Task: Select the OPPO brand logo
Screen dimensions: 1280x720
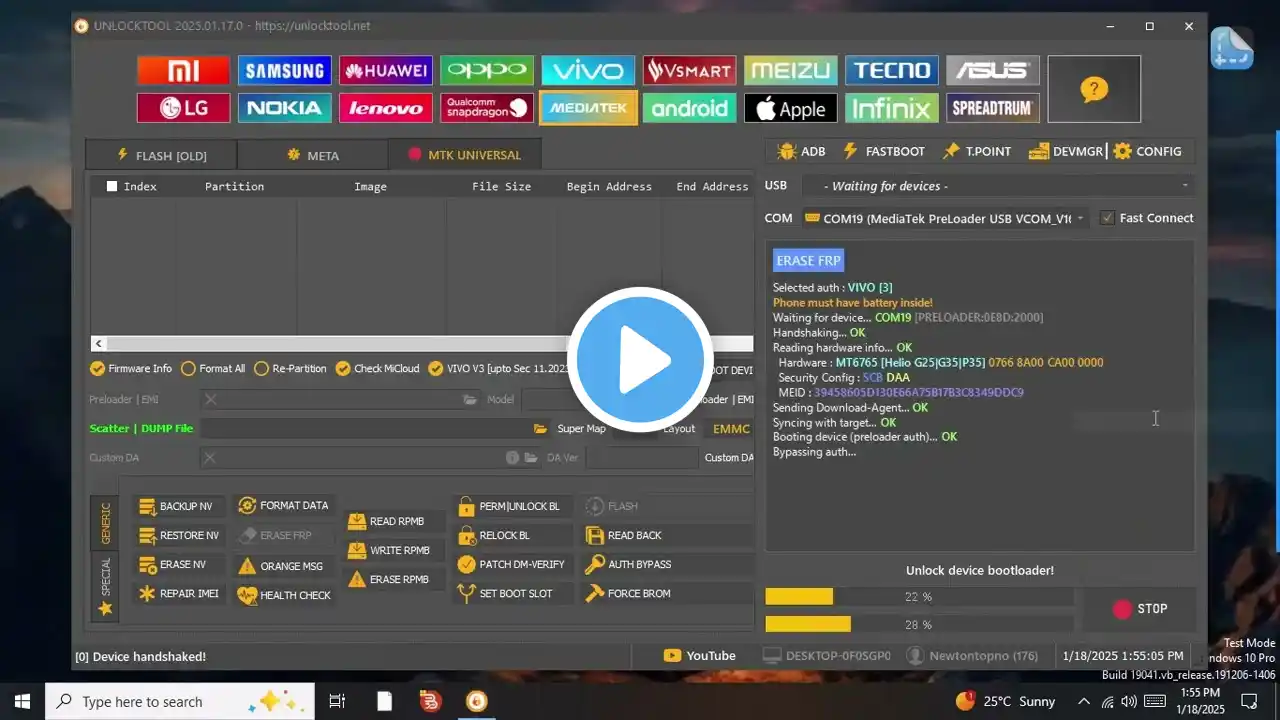Action: (x=487, y=70)
